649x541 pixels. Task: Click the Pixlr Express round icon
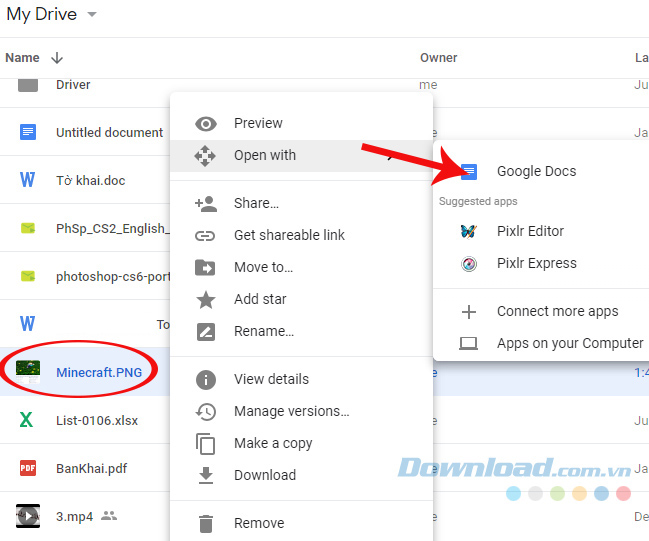(469, 264)
